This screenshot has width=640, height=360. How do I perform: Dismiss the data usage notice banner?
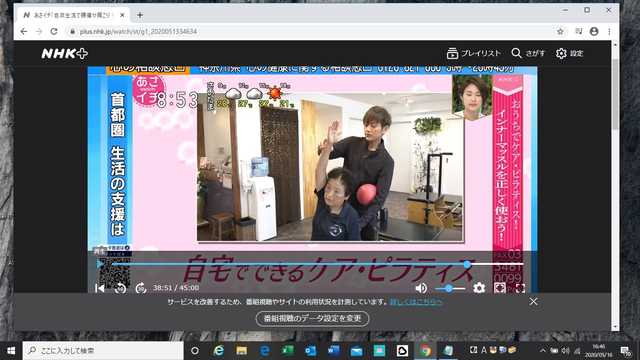[x=533, y=302]
